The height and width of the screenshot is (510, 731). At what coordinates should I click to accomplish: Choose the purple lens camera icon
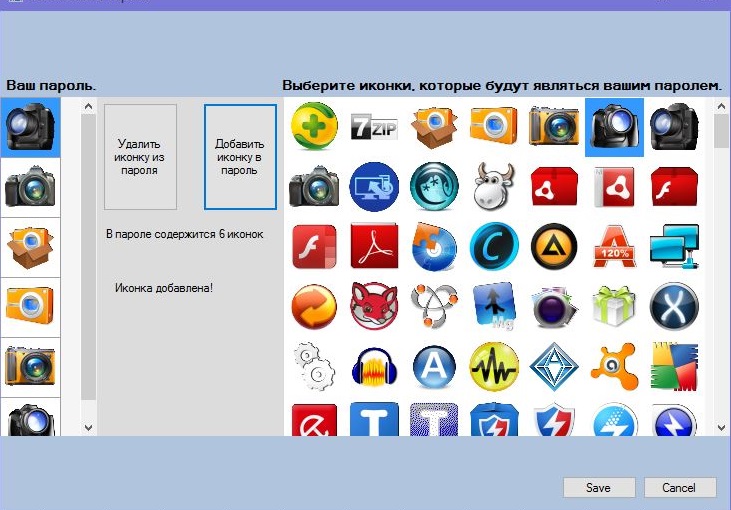554,306
